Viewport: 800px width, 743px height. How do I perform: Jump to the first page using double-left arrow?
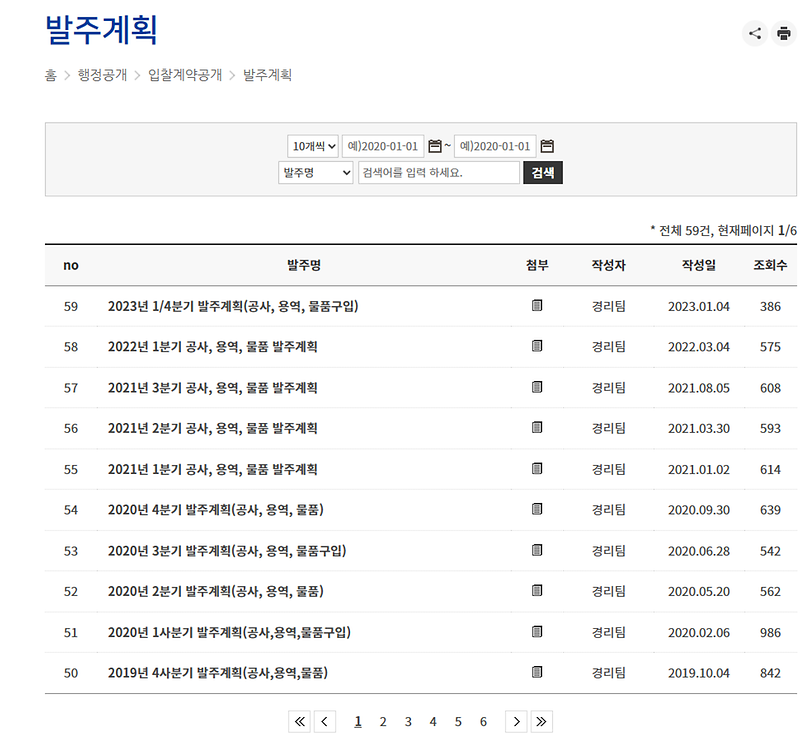(x=299, y=721)
